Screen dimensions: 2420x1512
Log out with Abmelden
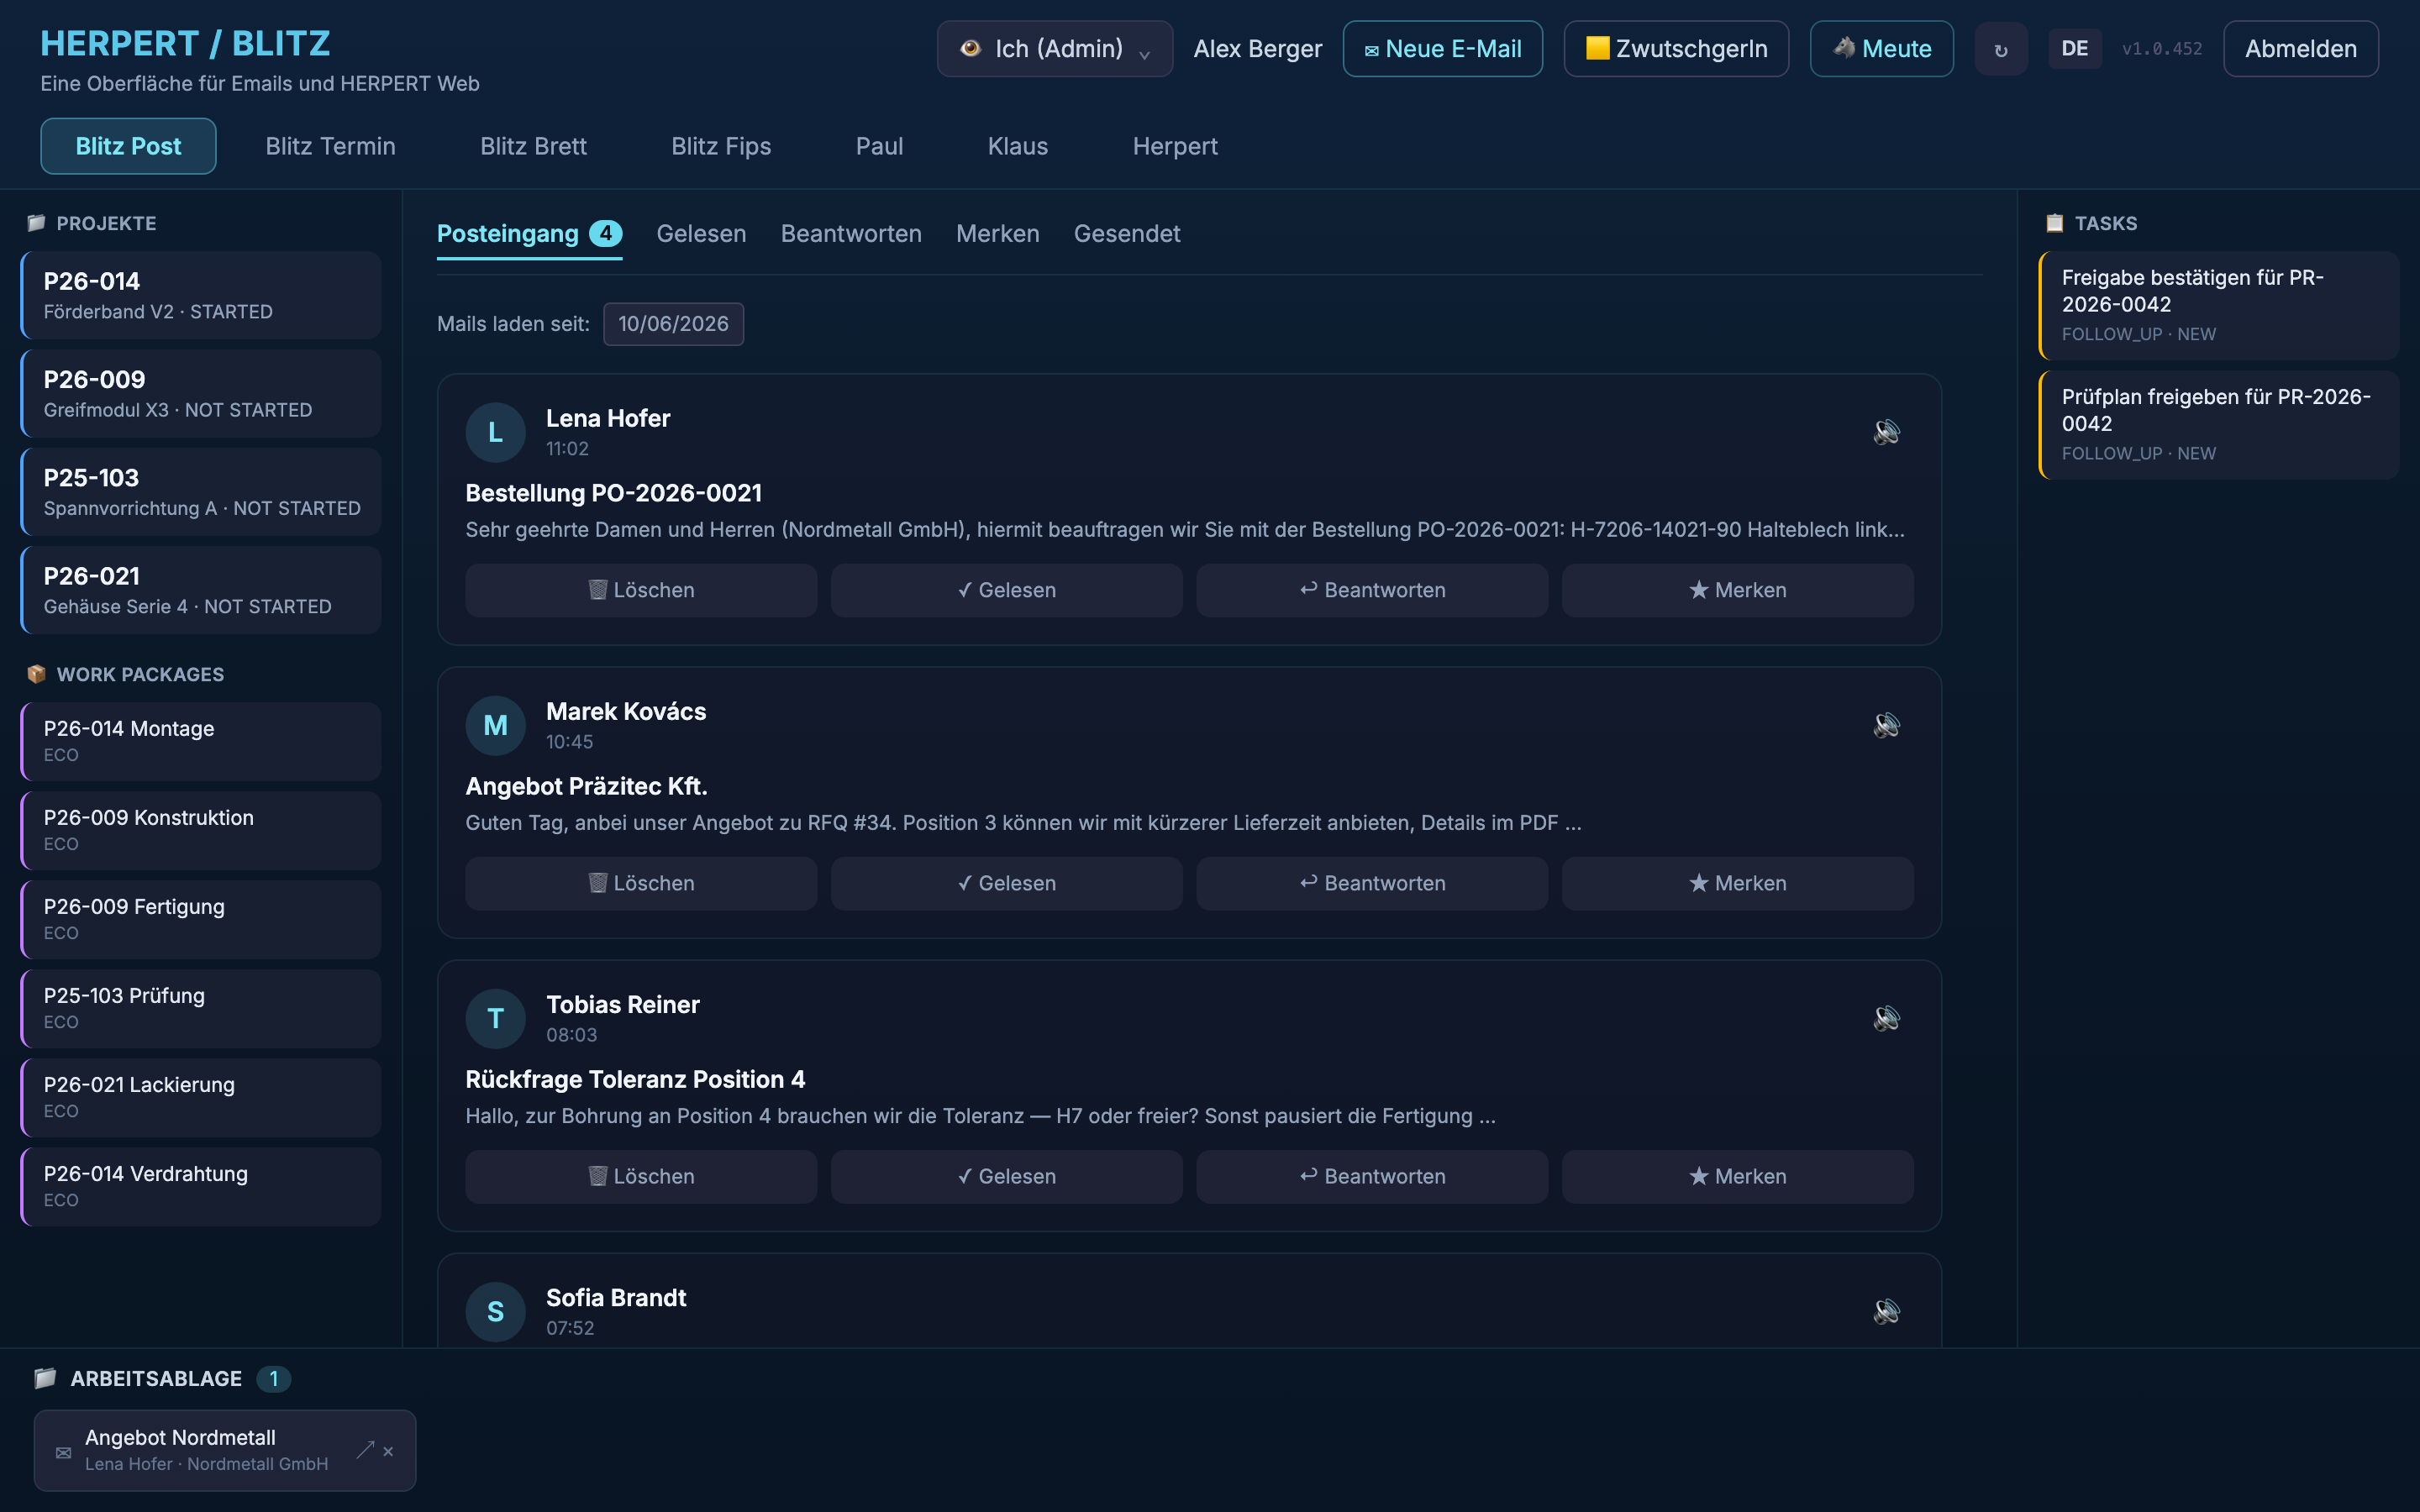tap(2300, 49)
